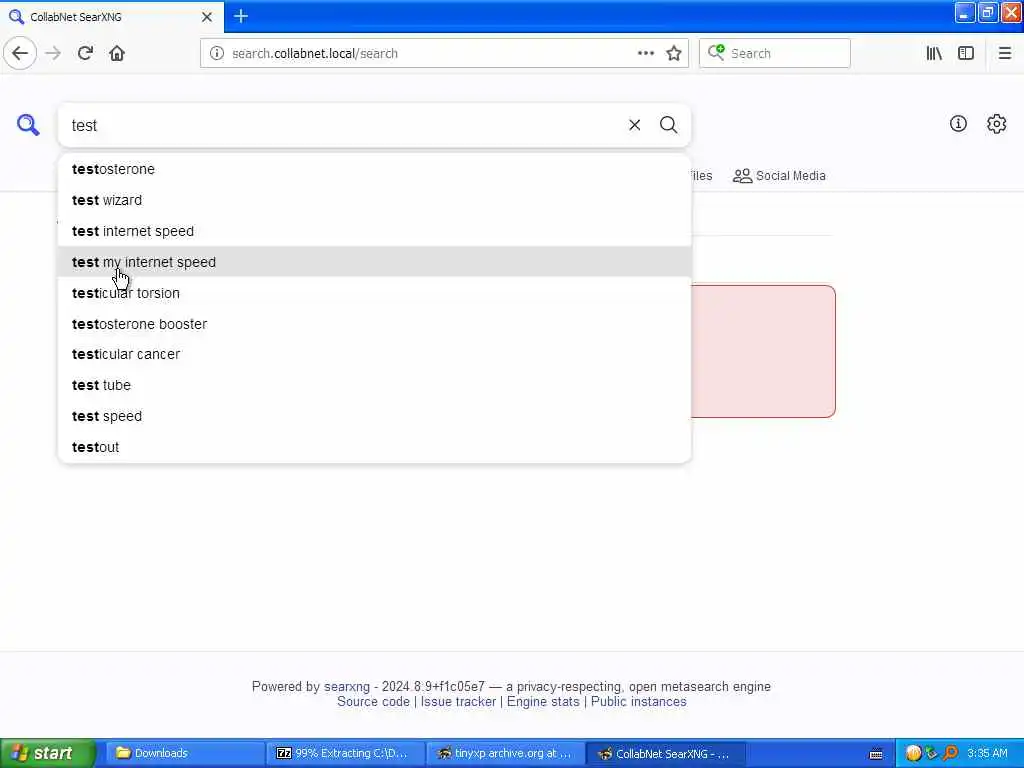Switch to CollabNet SearXNG taskbar button
Viewport: 1024px width, 768px height.
[x=666, y=753]
